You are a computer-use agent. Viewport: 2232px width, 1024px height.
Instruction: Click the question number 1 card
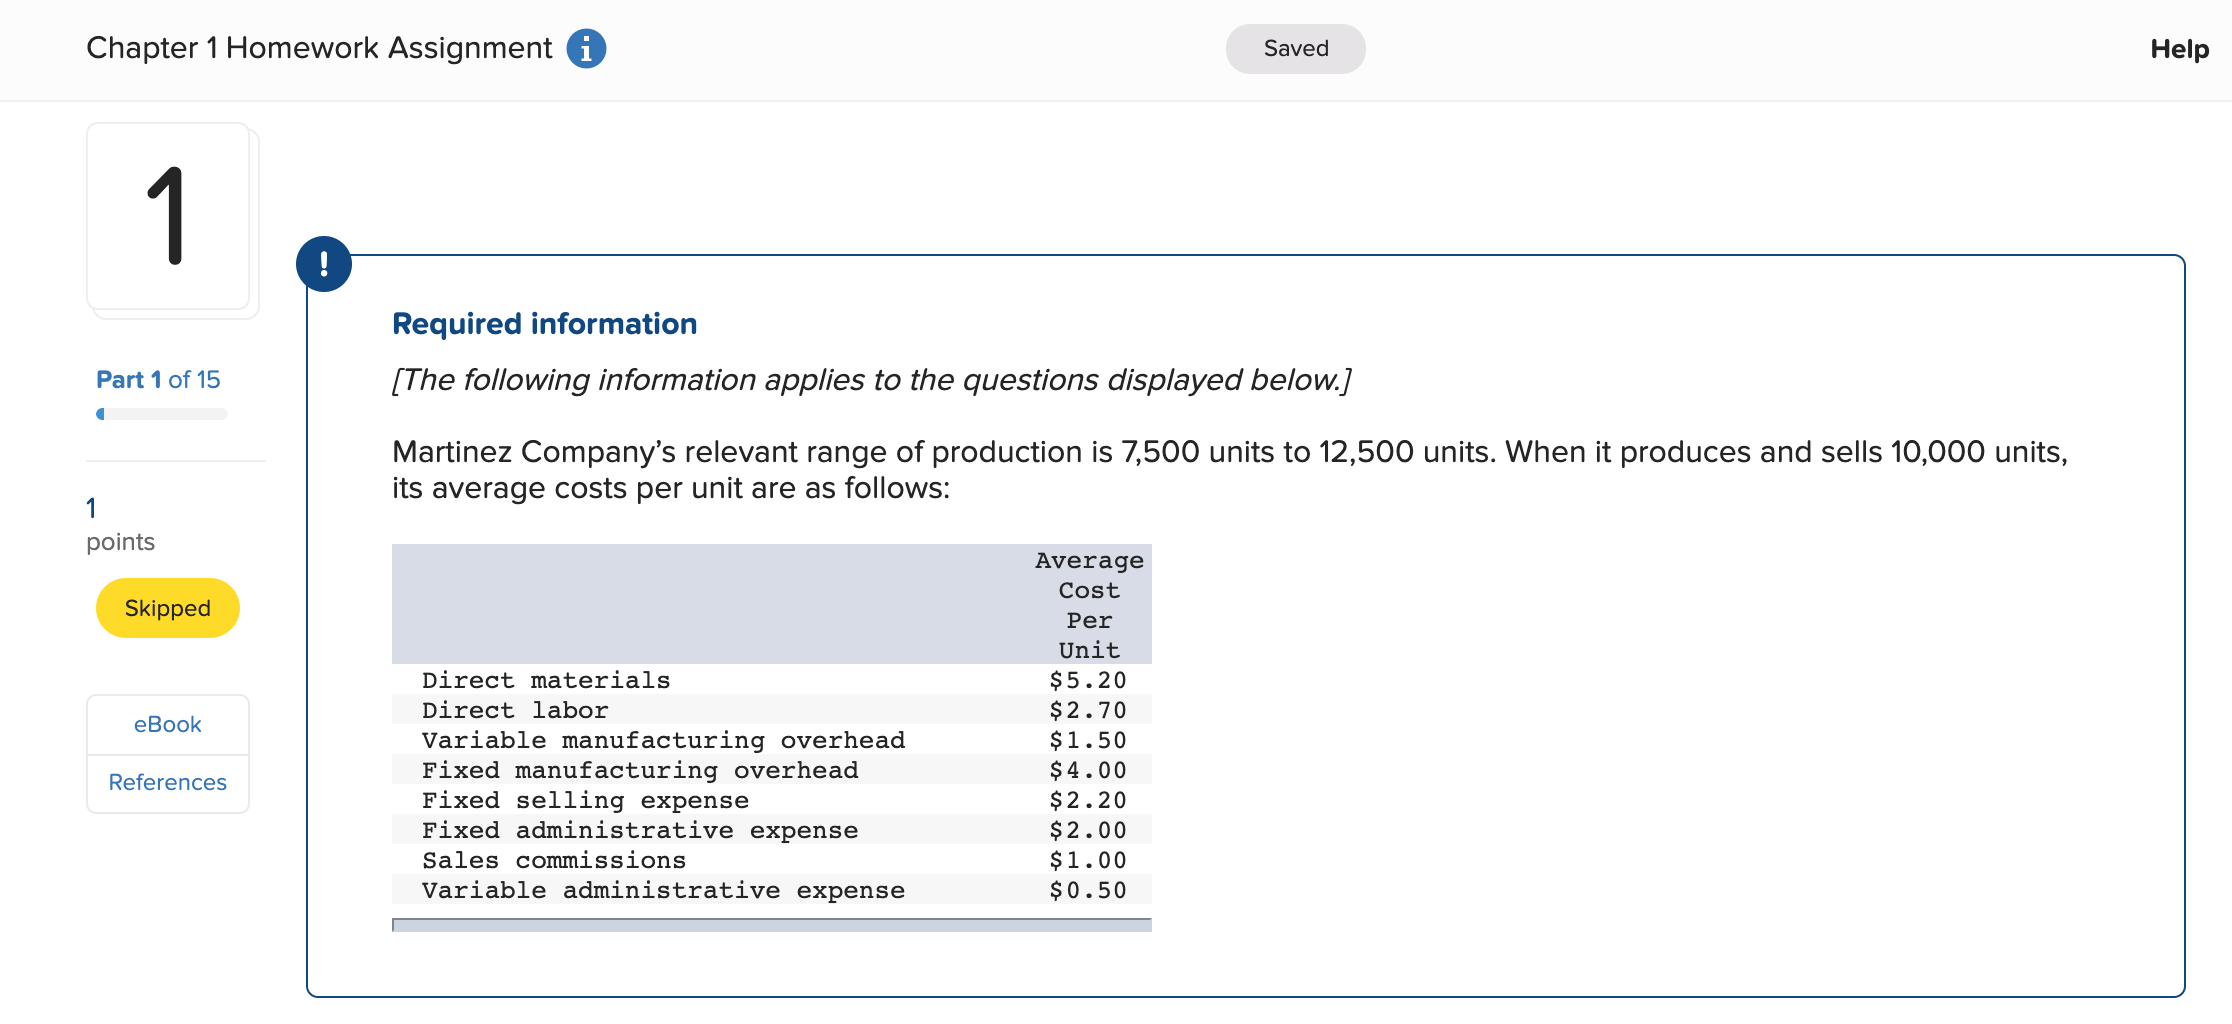[168, 216]
